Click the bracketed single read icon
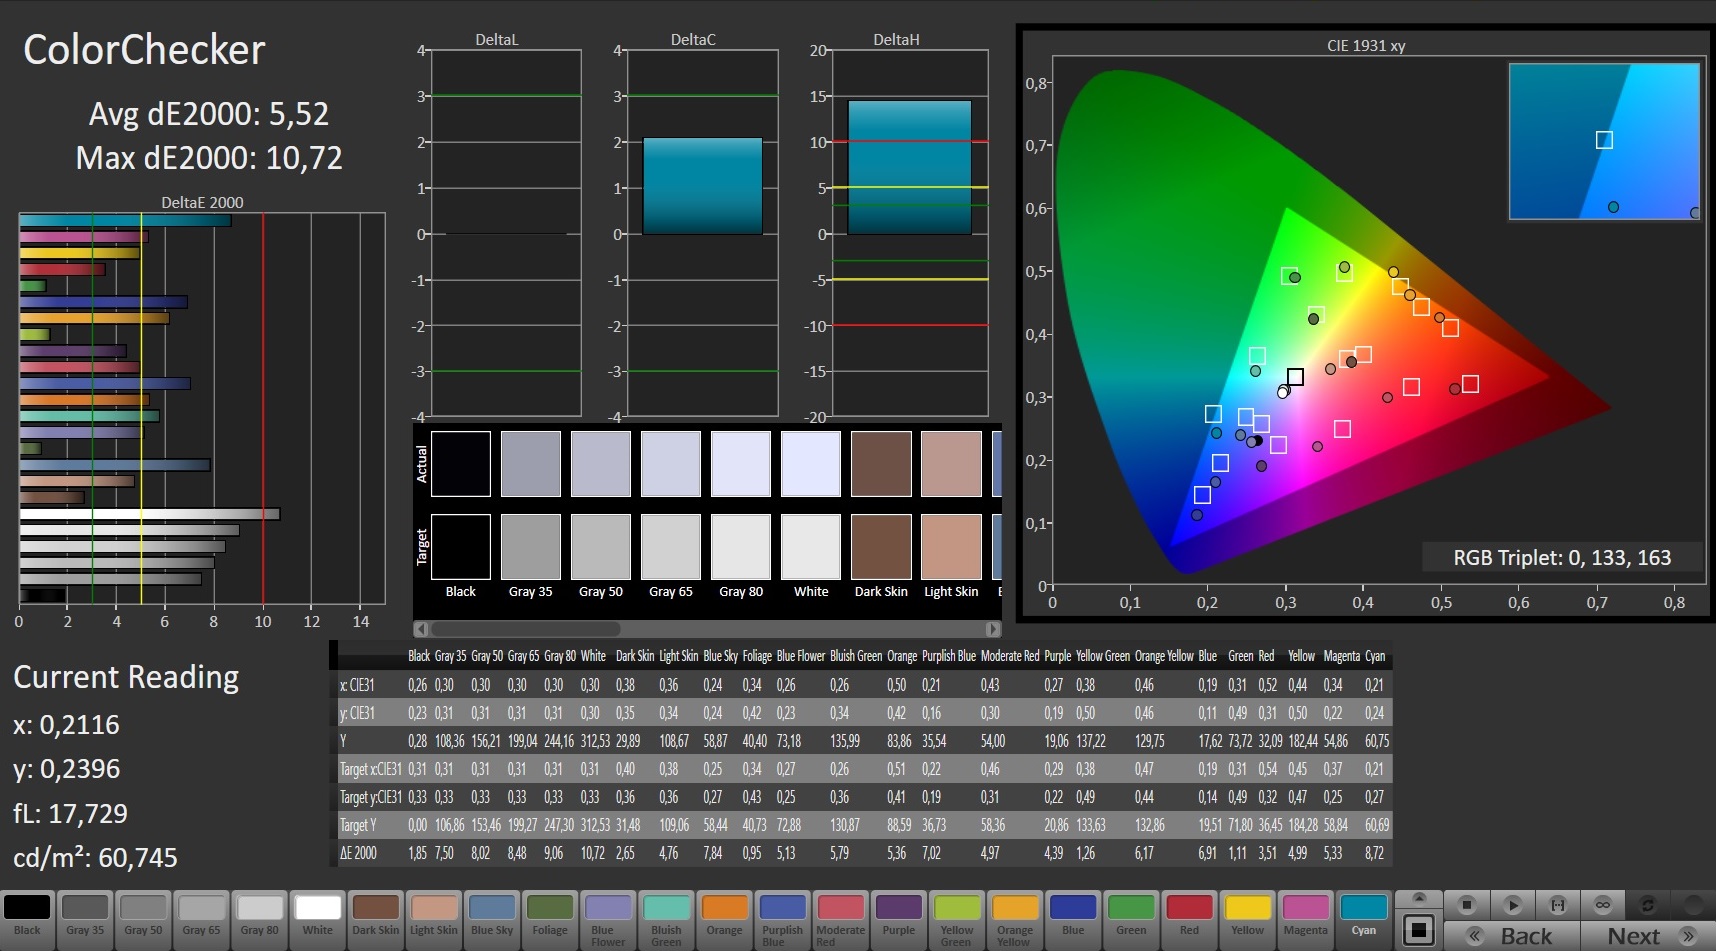This screenshot has height=951, width=1716. coord(1558,905)
